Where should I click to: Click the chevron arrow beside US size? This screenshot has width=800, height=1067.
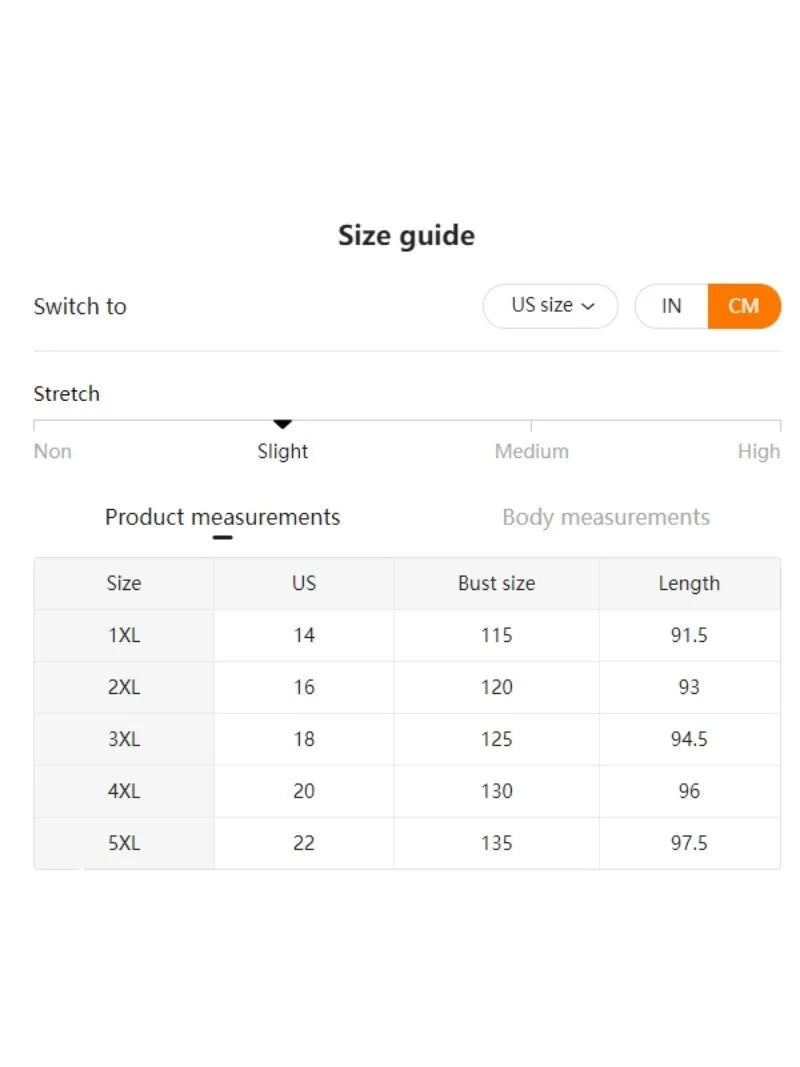tap(588, 306)
